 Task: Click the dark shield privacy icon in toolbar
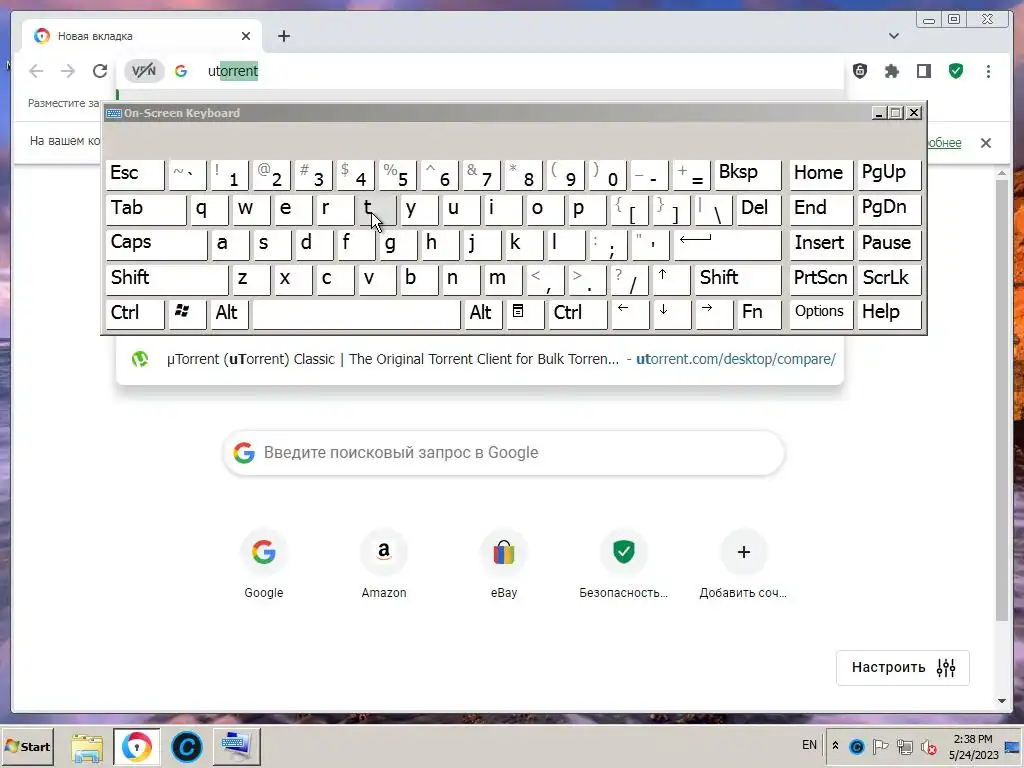tap(860, 71)
